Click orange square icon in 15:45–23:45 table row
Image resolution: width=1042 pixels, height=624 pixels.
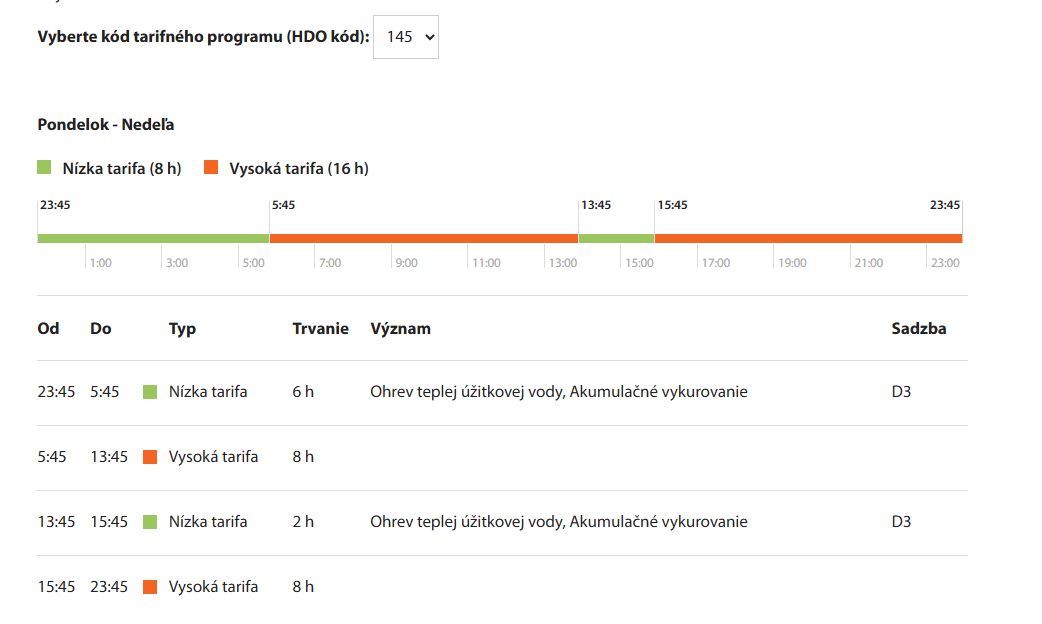point(150,587)
